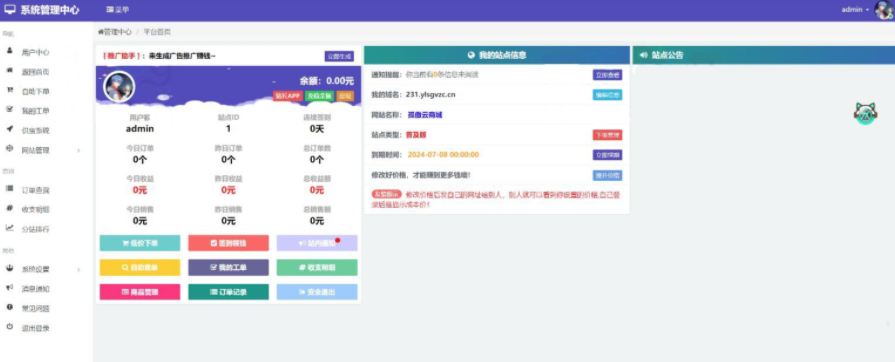This screenshot has width=895, height=362.
Task: Open 收支明细 hash icon in the sidebar
Action: pyautogui.click(x=10, y=208)
